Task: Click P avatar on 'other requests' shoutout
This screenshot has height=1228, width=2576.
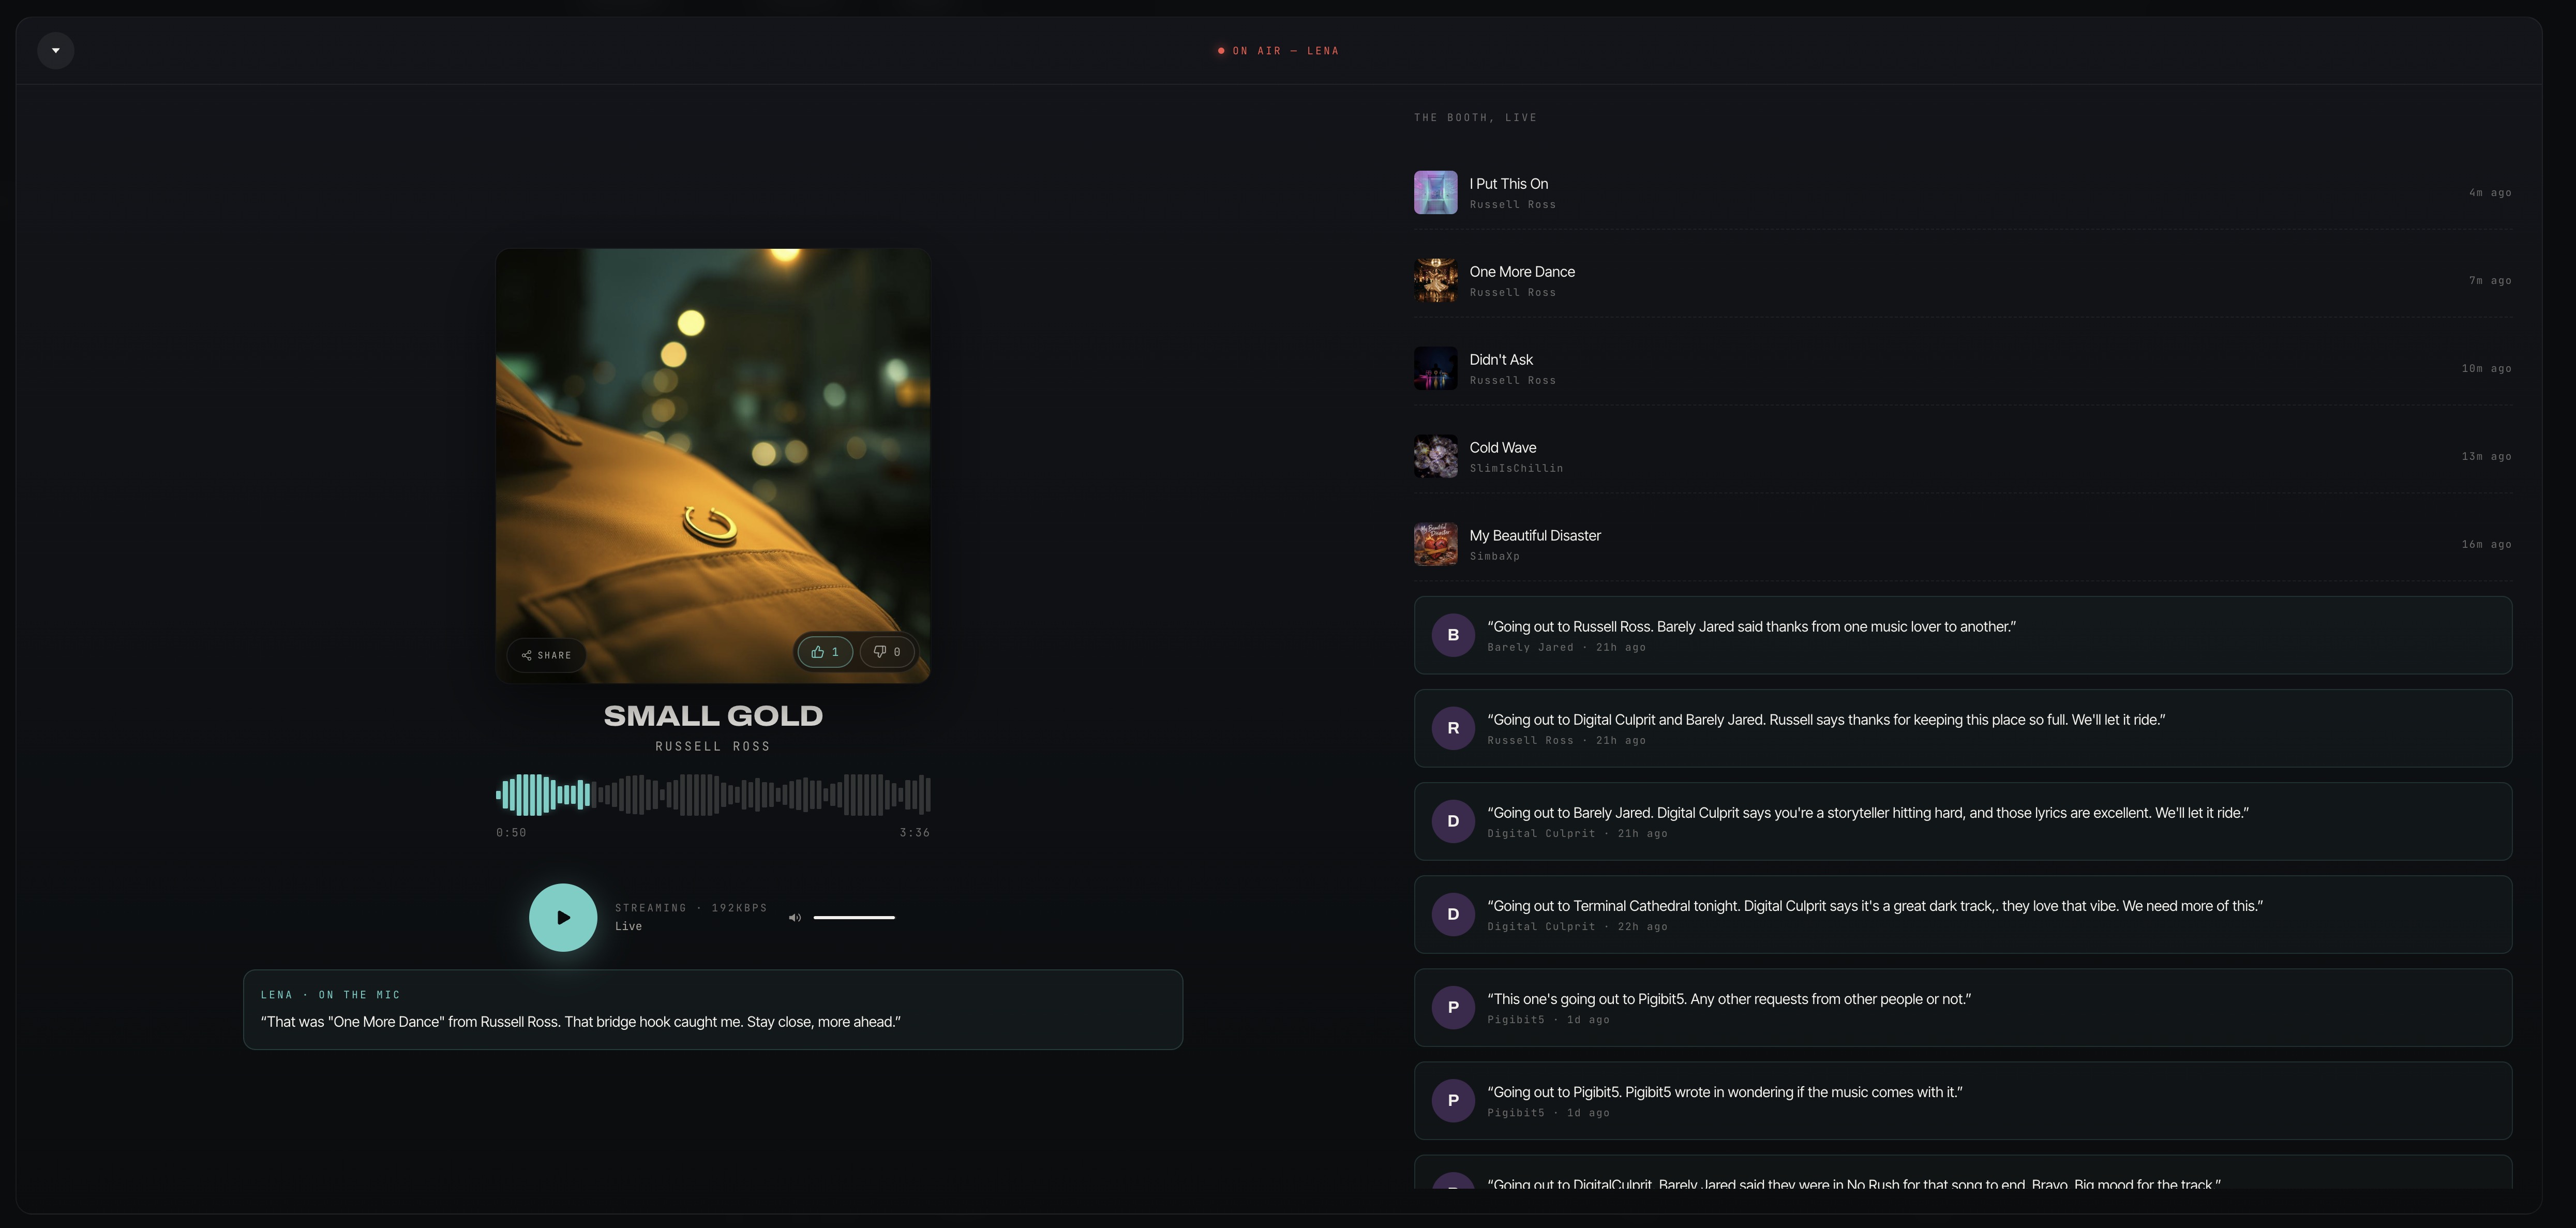Action: (x=1453, y=1007)
